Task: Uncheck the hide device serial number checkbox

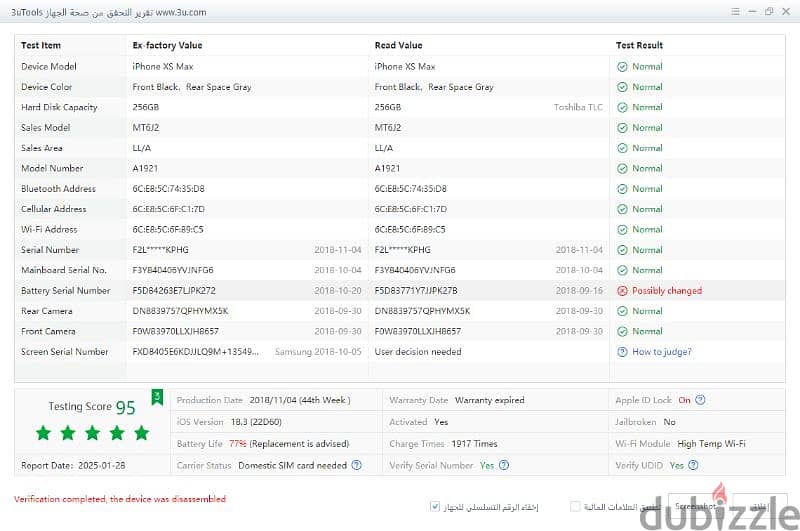Action: pos(435,507)
